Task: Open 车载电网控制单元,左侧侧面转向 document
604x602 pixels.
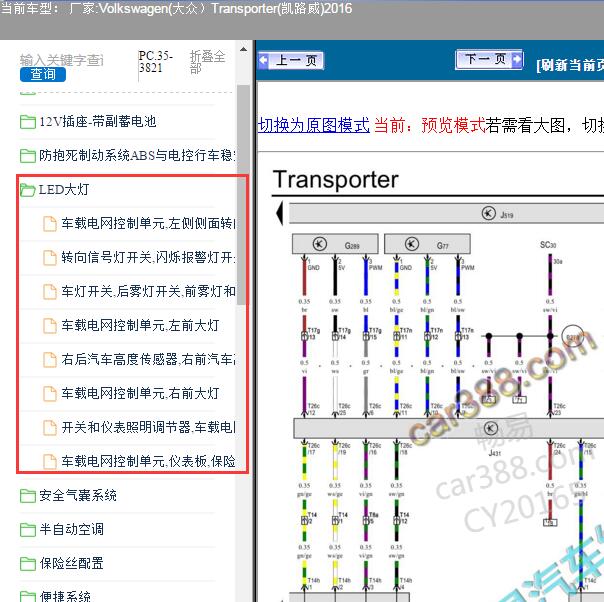Action: [x=149, y=223]
